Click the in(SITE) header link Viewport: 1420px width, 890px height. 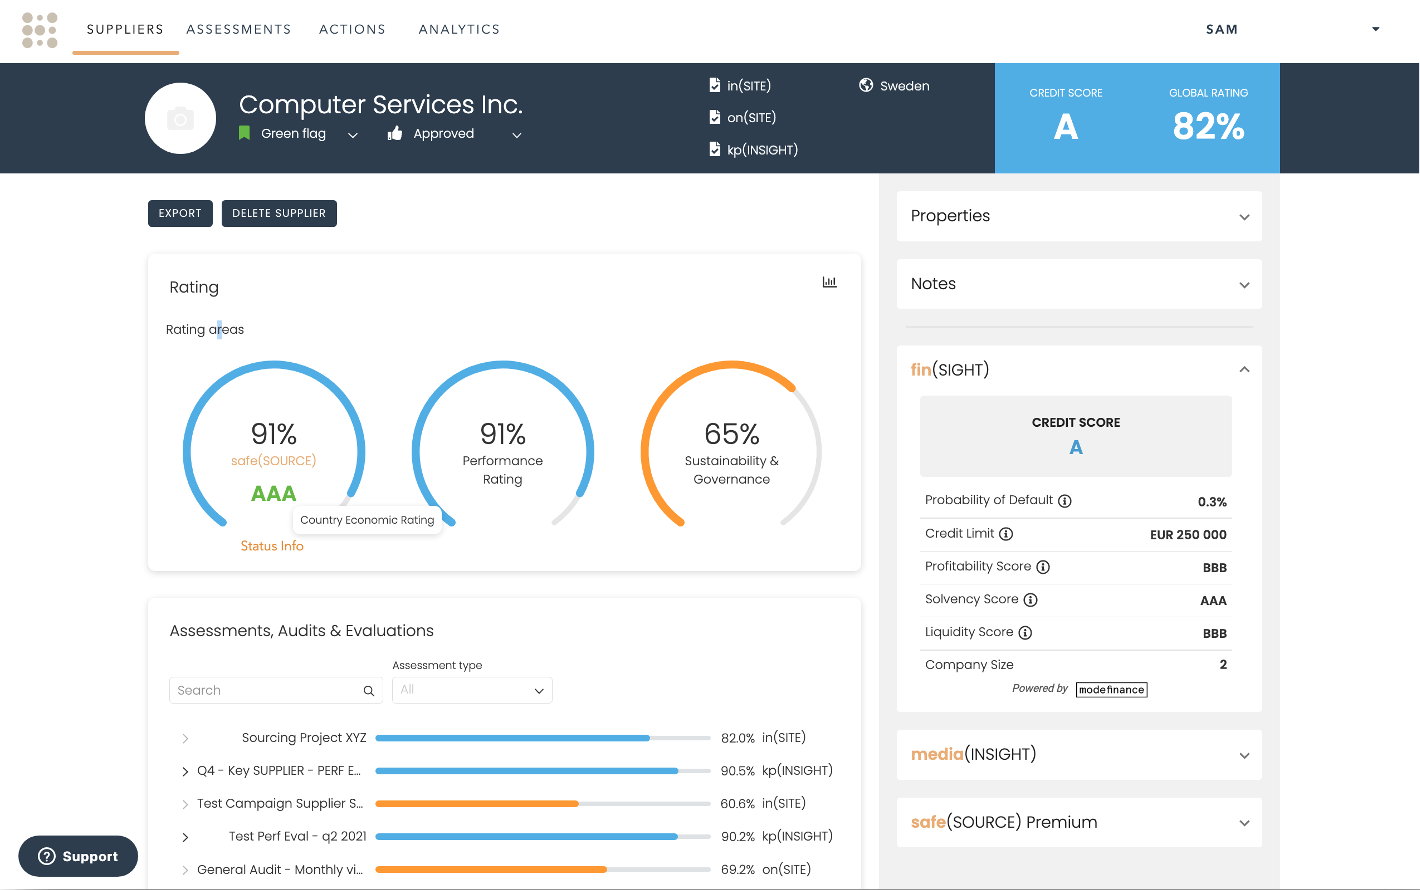pos(749,86)
